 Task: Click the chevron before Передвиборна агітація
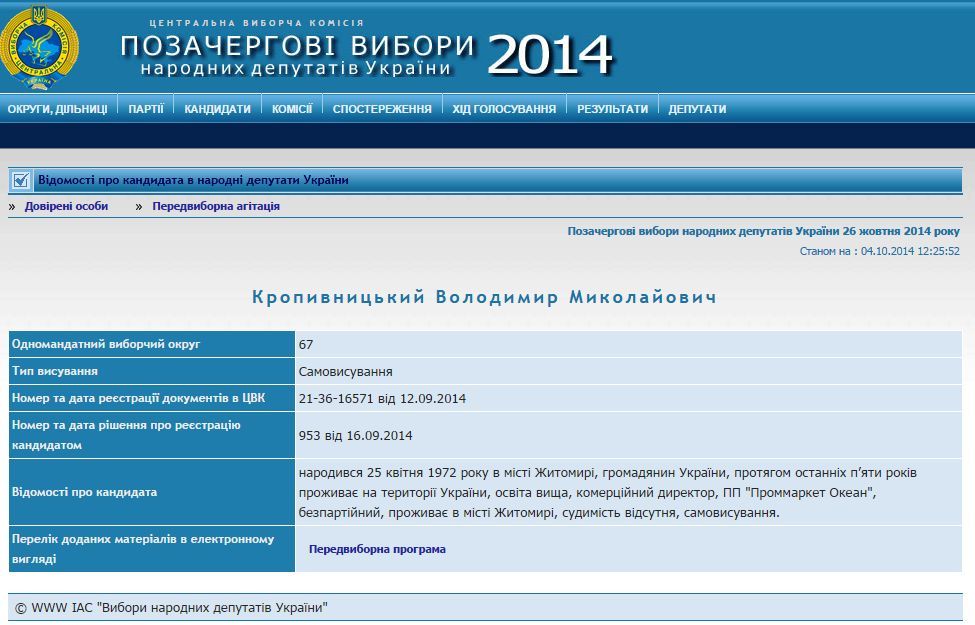(x=138, y=205)
